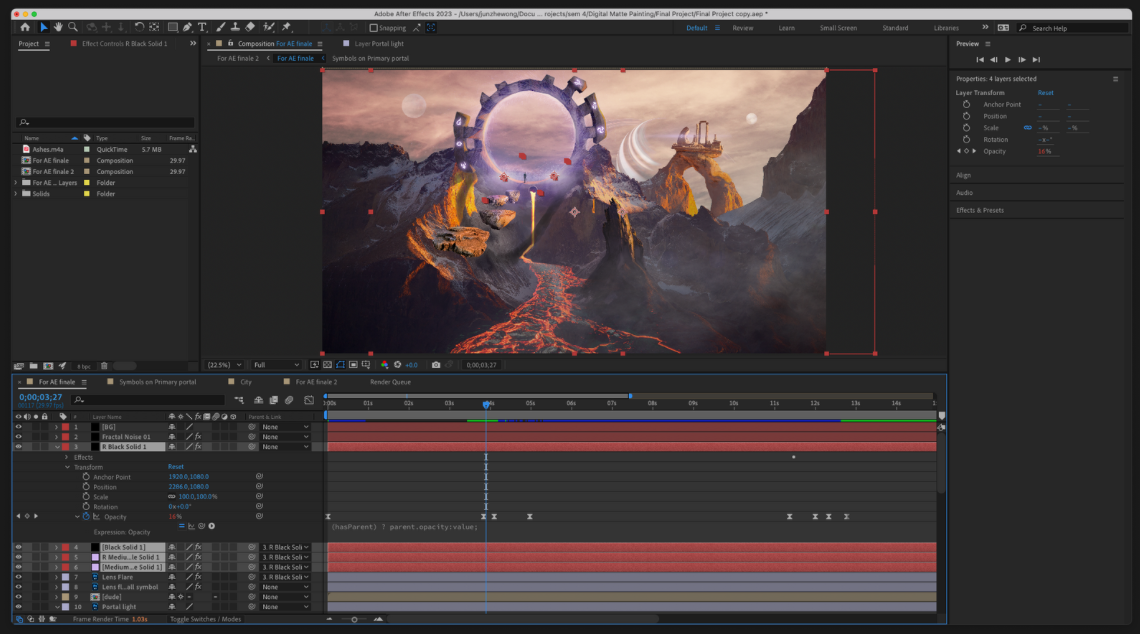The height and width of the screenshot is (634, 1140).
Task: Hide the [BG] layer with its eye
Action: 18,427
